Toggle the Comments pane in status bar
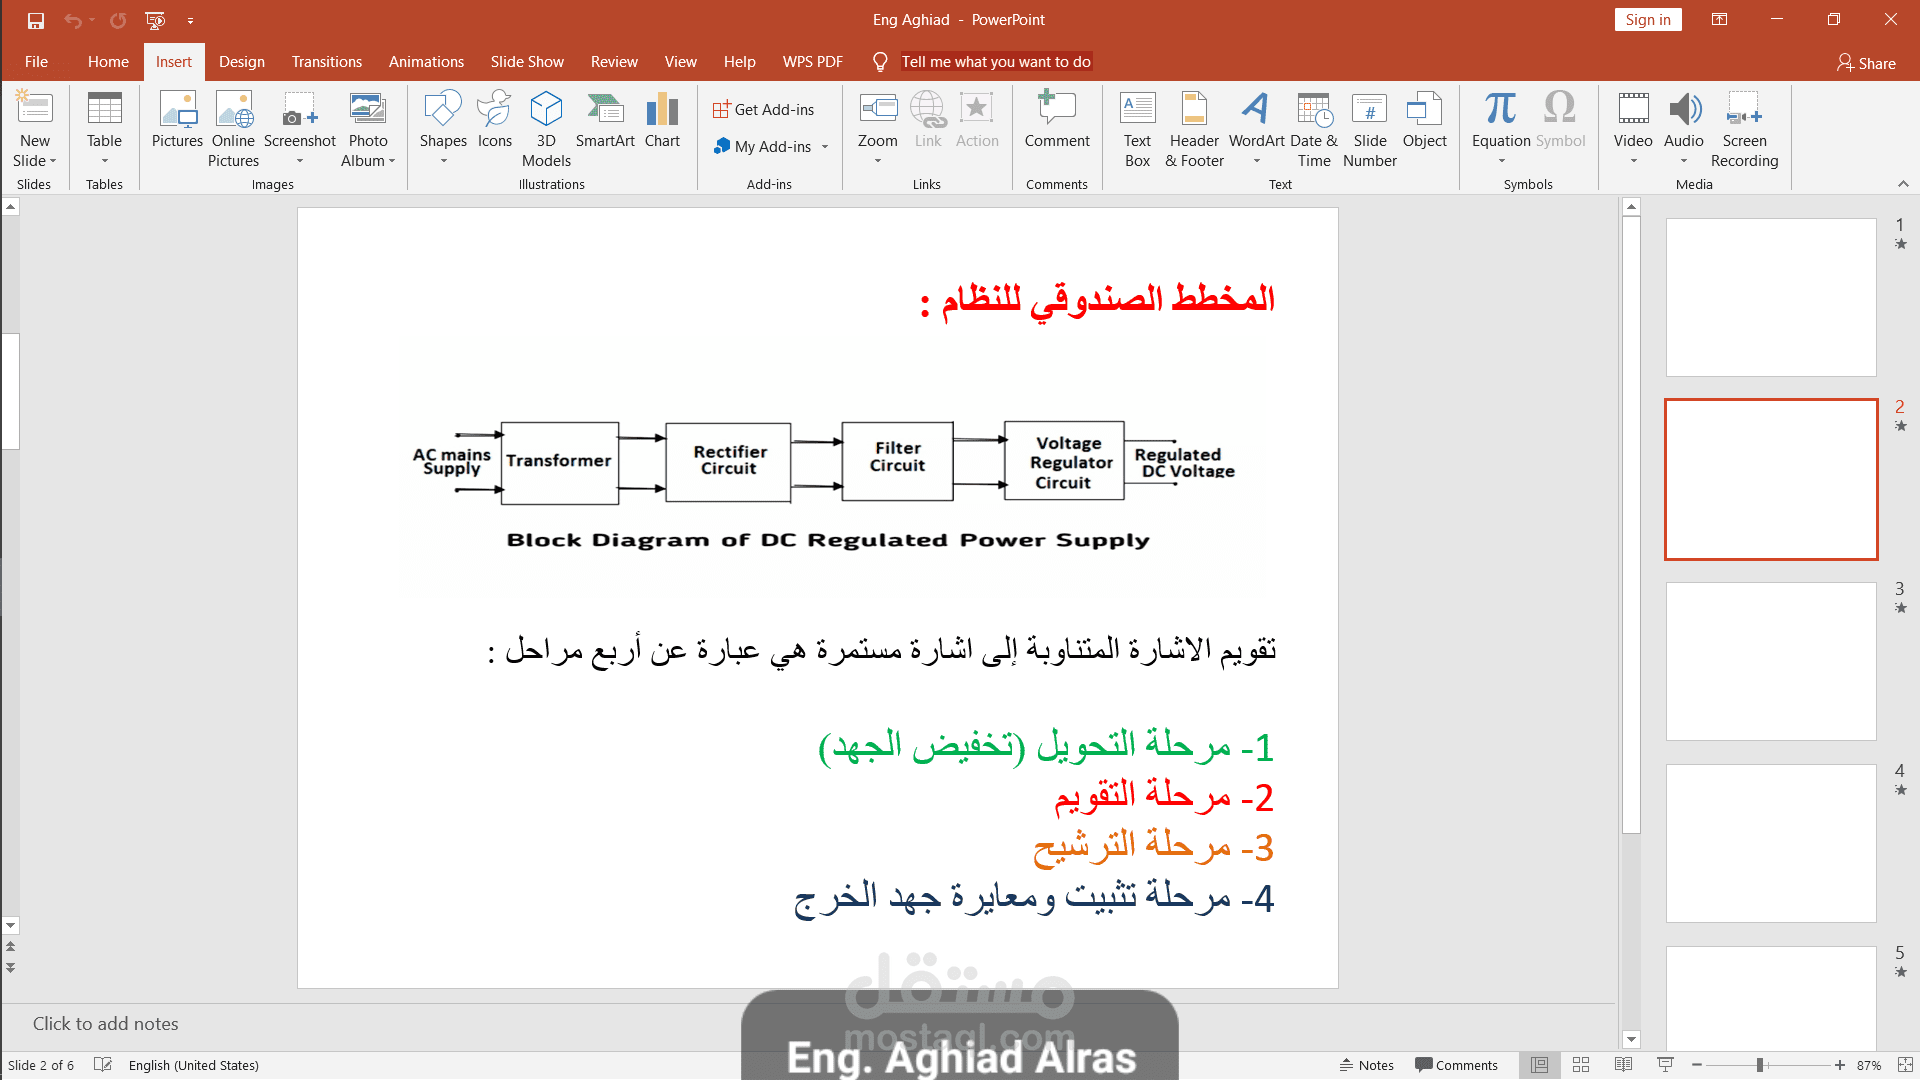Viewport: 1920px width, 1080px height. point(1456,1065)
